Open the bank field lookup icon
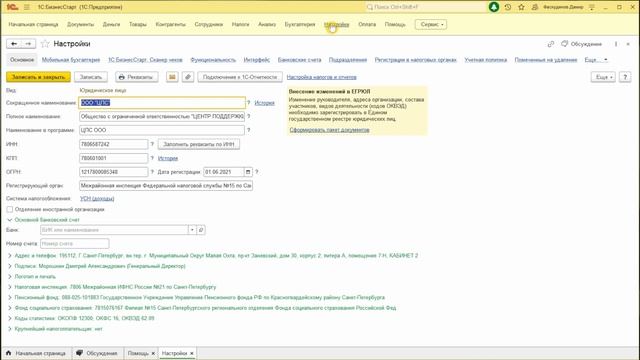Screen dimensions: 640x360 coord(201,230)
